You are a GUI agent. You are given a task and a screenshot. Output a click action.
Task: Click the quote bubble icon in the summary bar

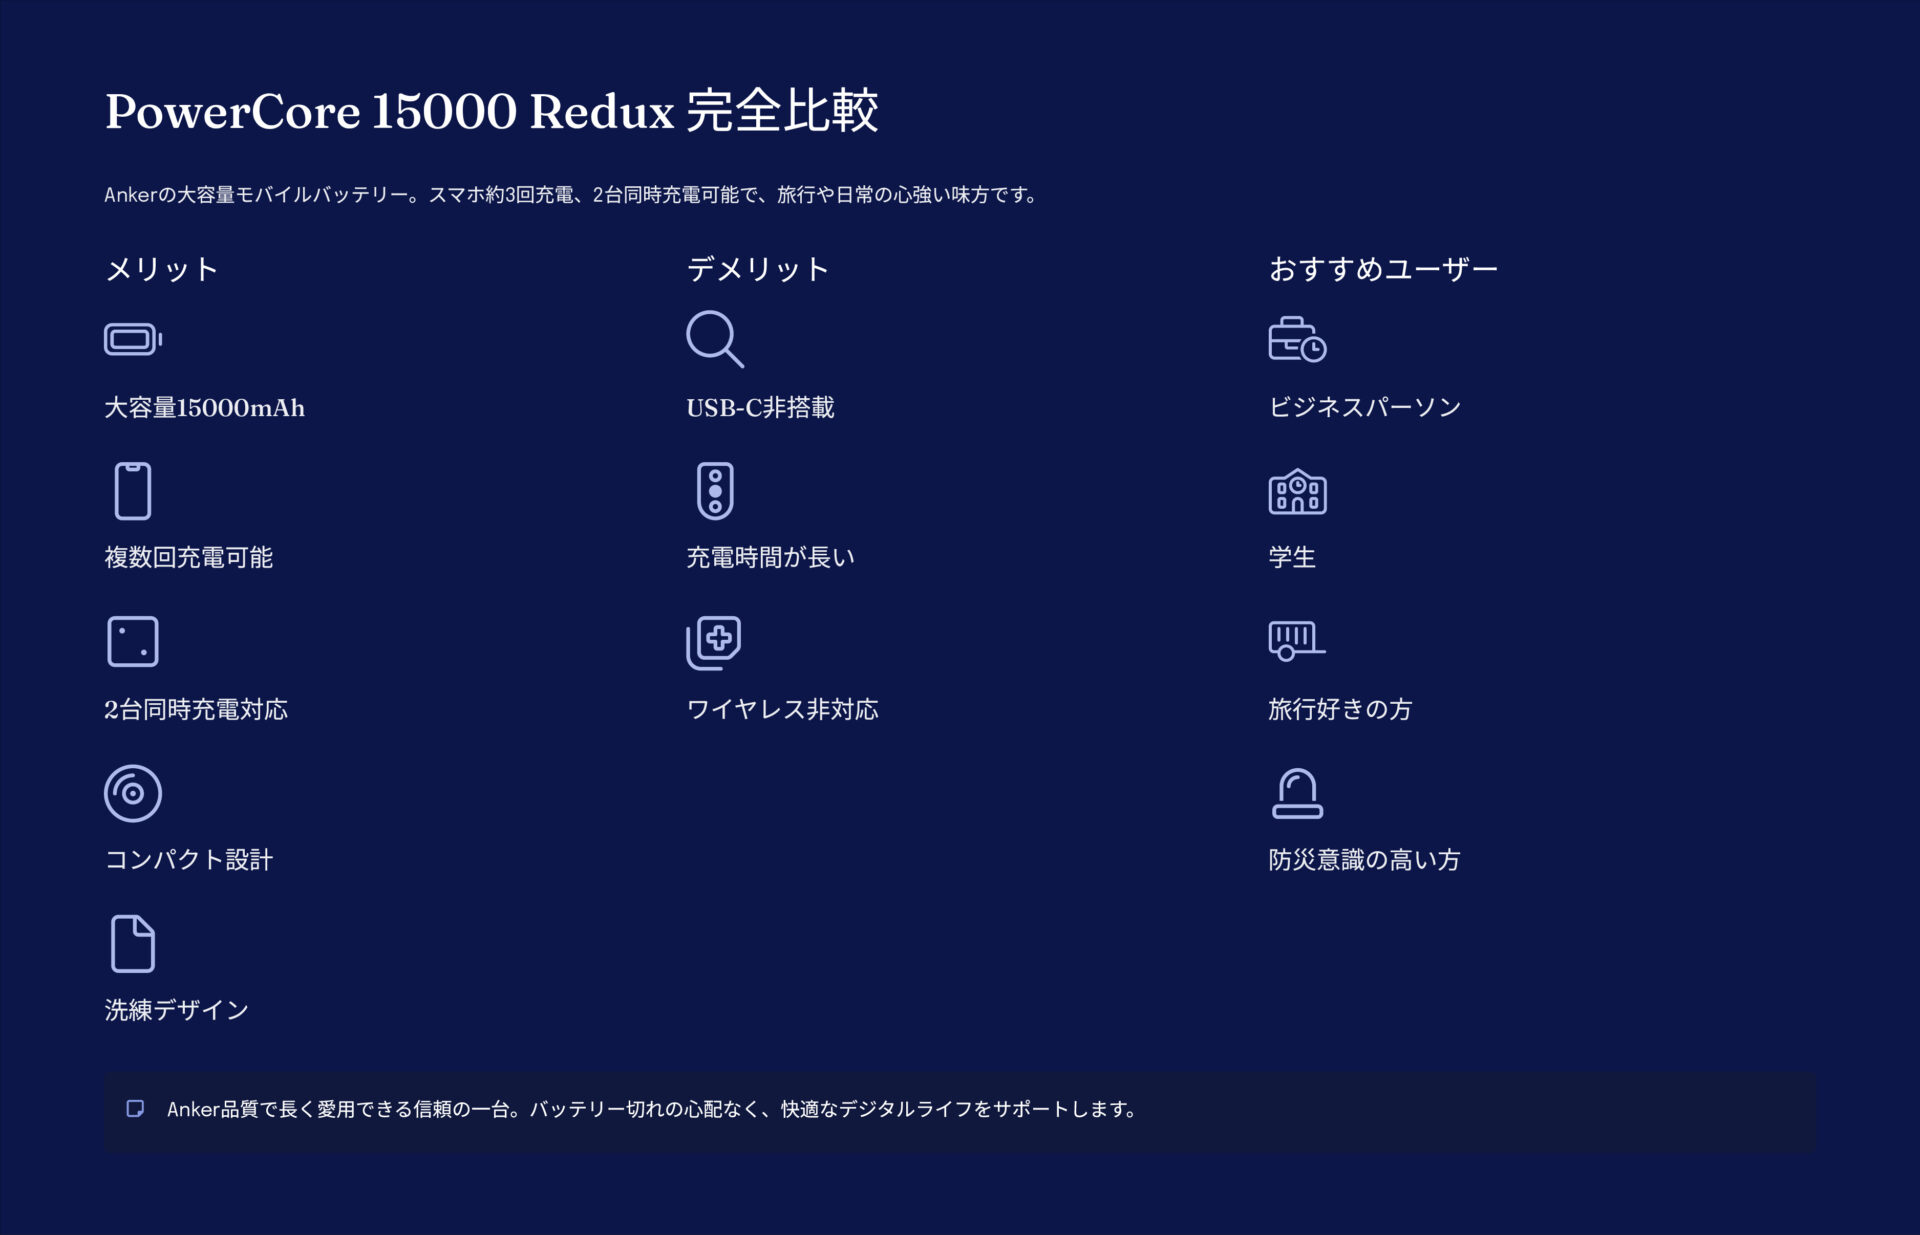point(133,1108)
